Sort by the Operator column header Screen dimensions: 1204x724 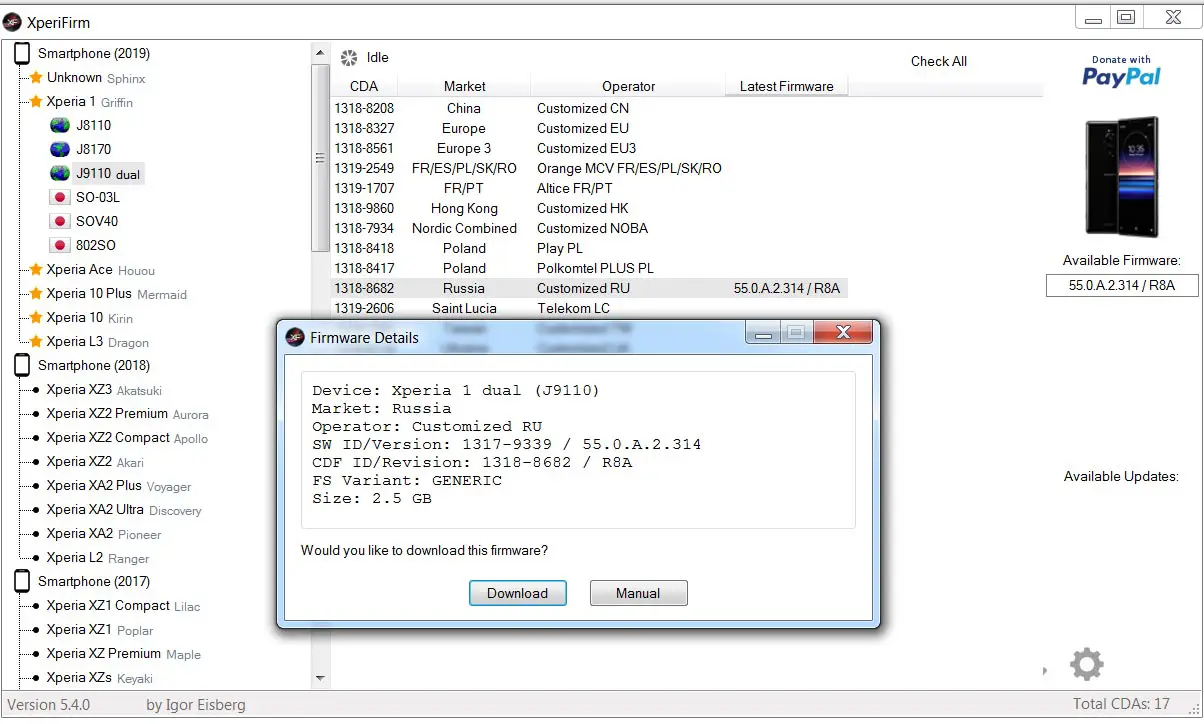coord(629,86)
